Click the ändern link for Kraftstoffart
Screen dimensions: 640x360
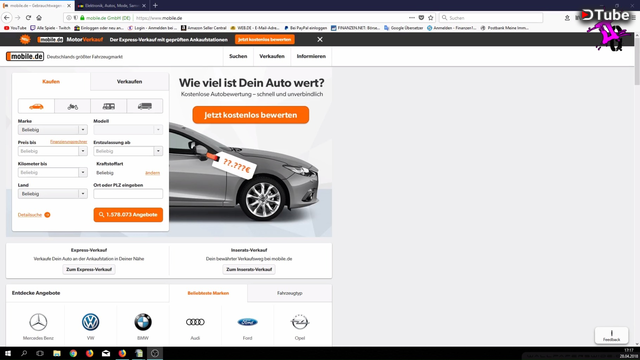(x=153, y=173)
